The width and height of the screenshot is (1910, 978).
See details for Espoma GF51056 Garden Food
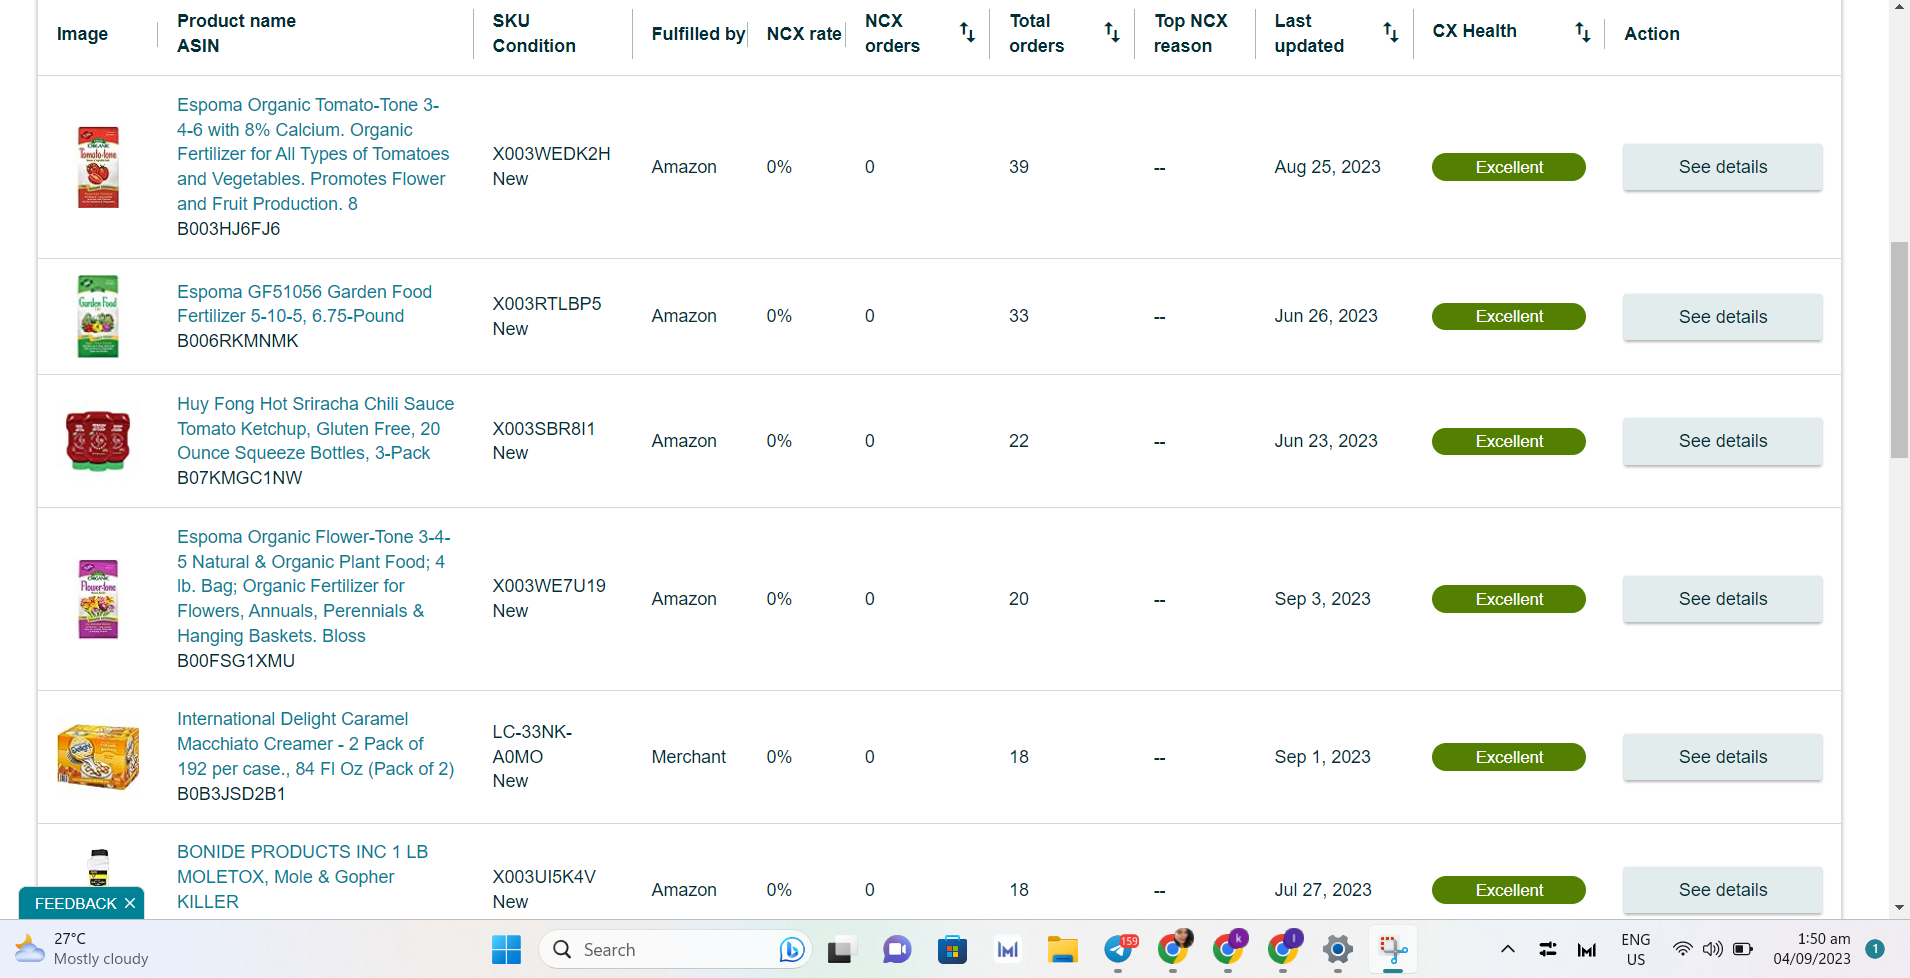coord(1722,317)
